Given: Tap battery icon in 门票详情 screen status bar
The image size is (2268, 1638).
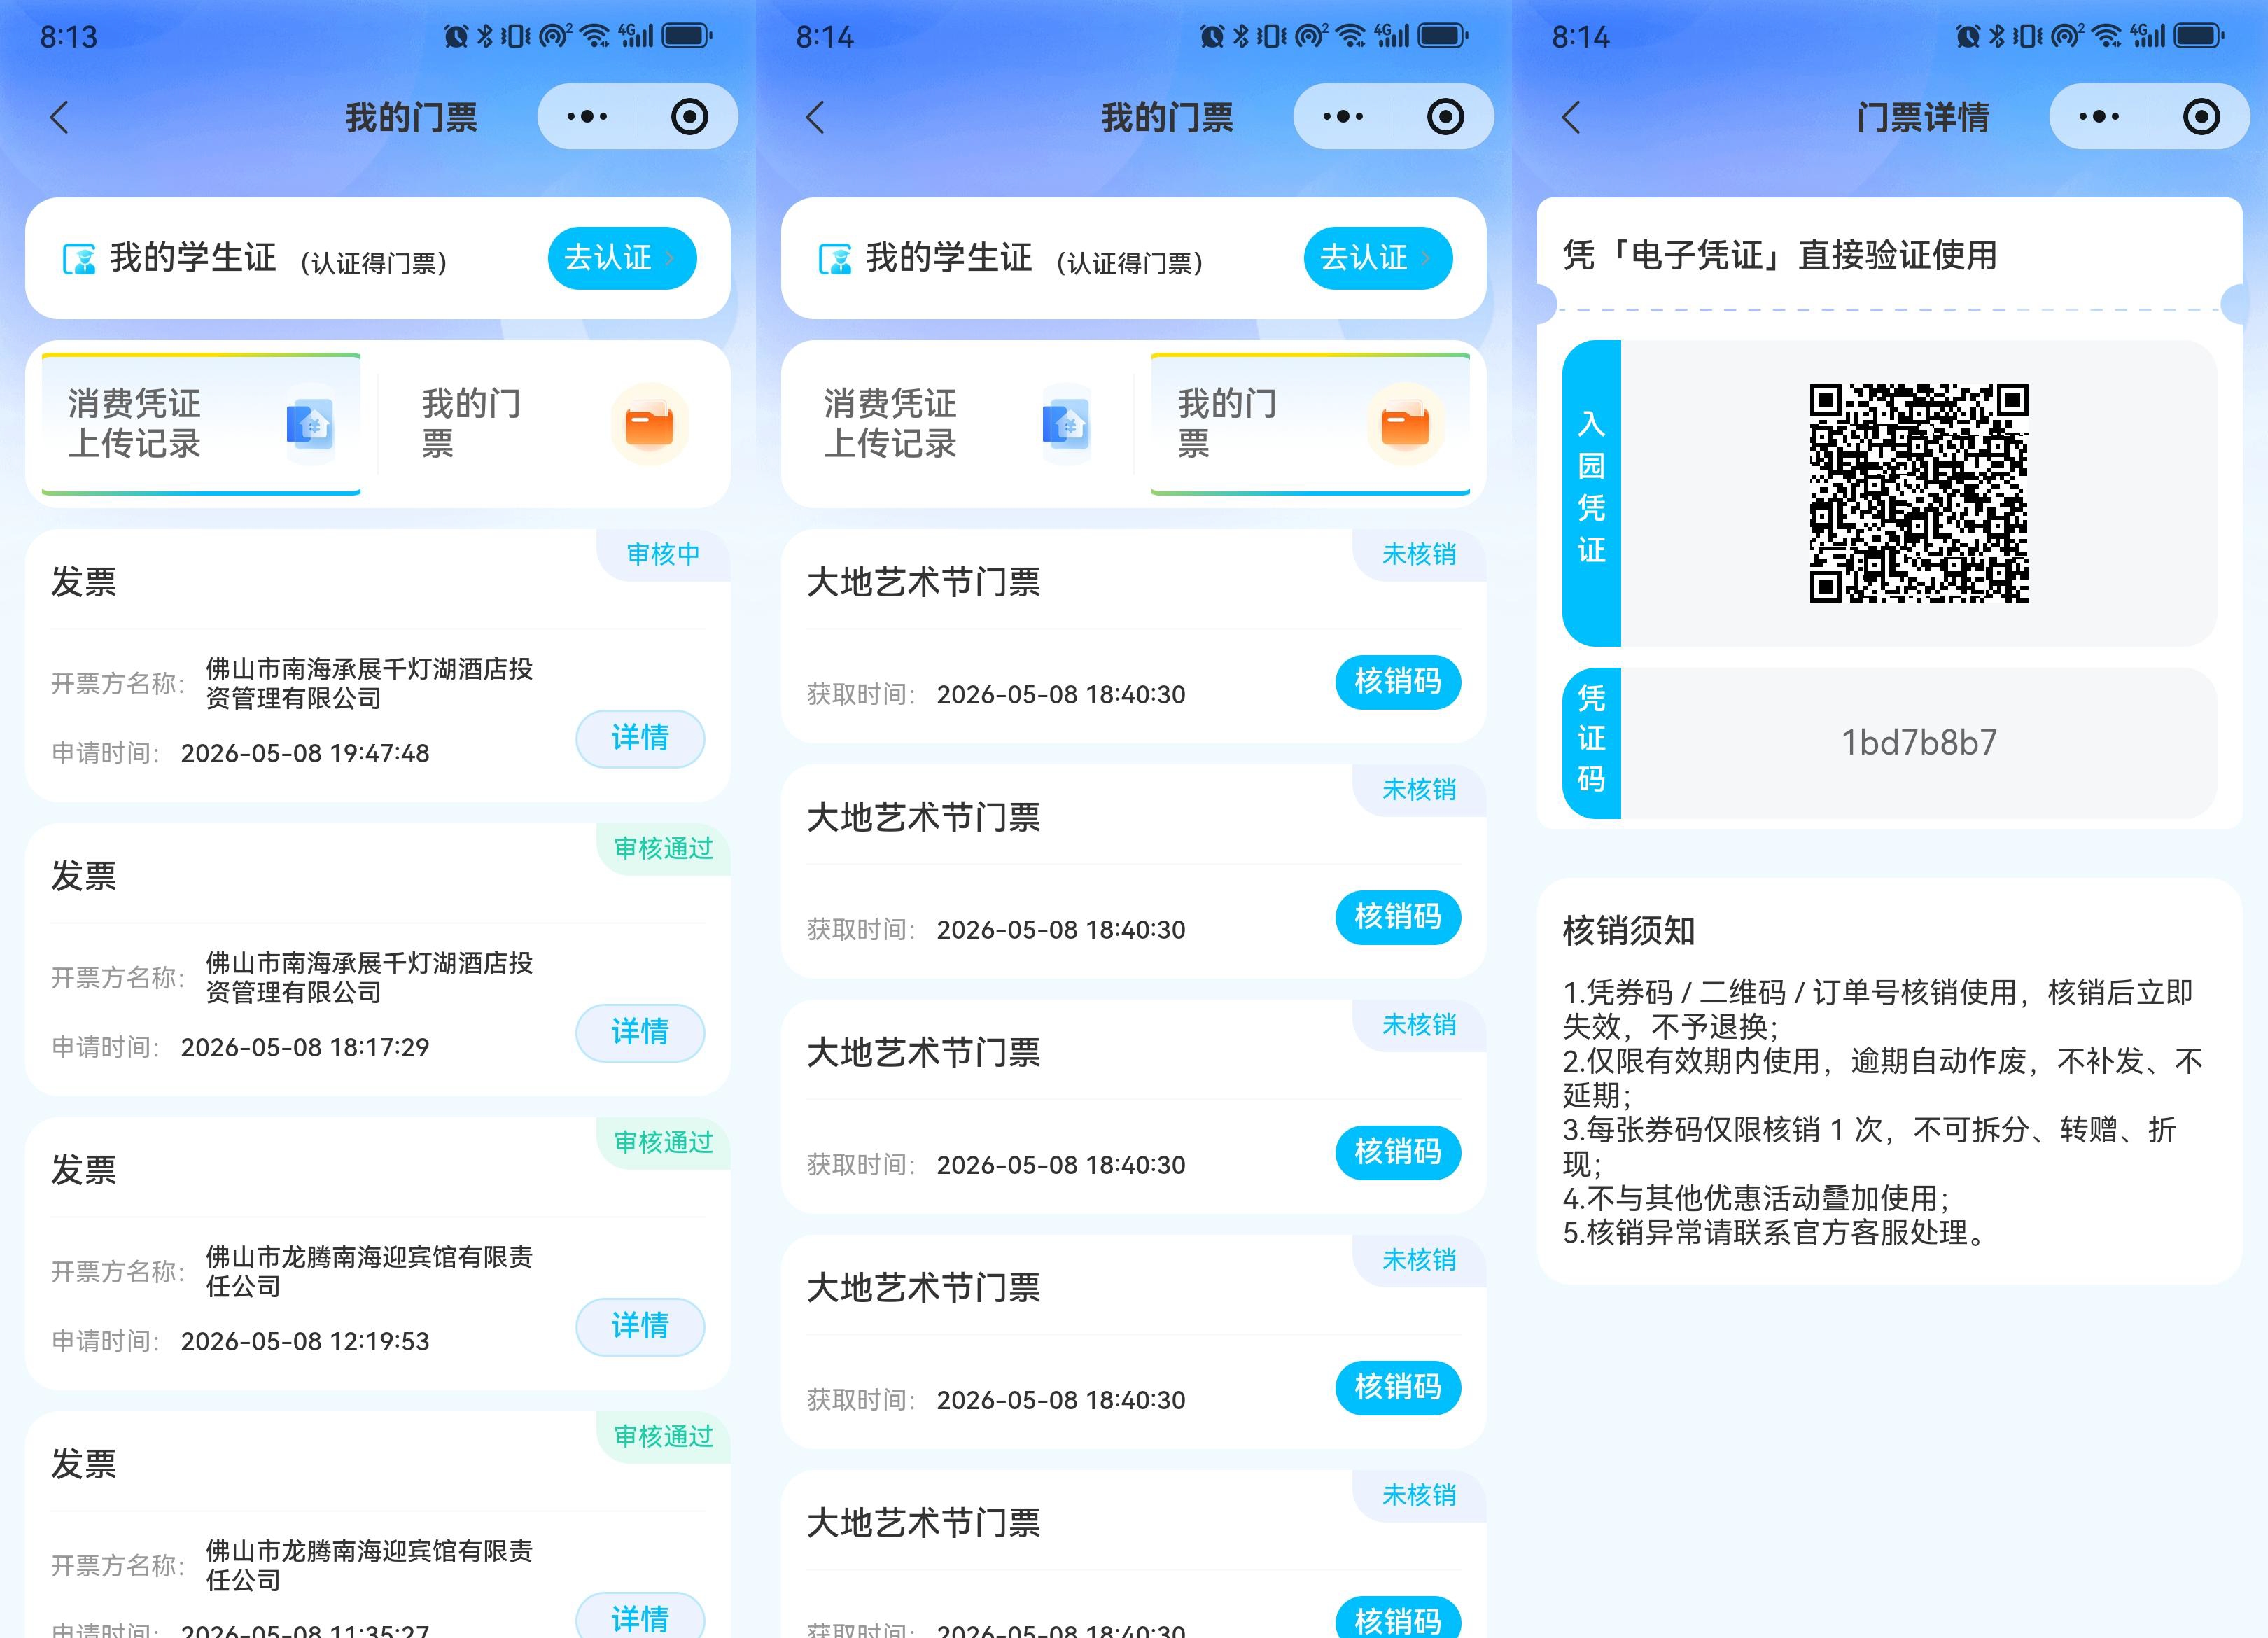Looking at the screenshot, I should (2198, 37).
